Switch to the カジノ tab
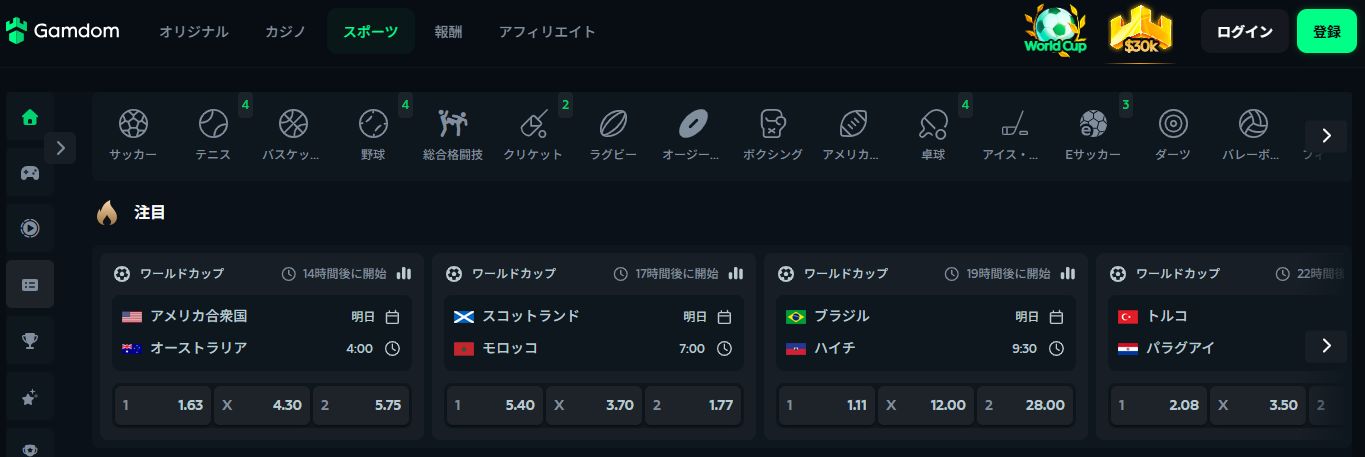 (286, 32)
